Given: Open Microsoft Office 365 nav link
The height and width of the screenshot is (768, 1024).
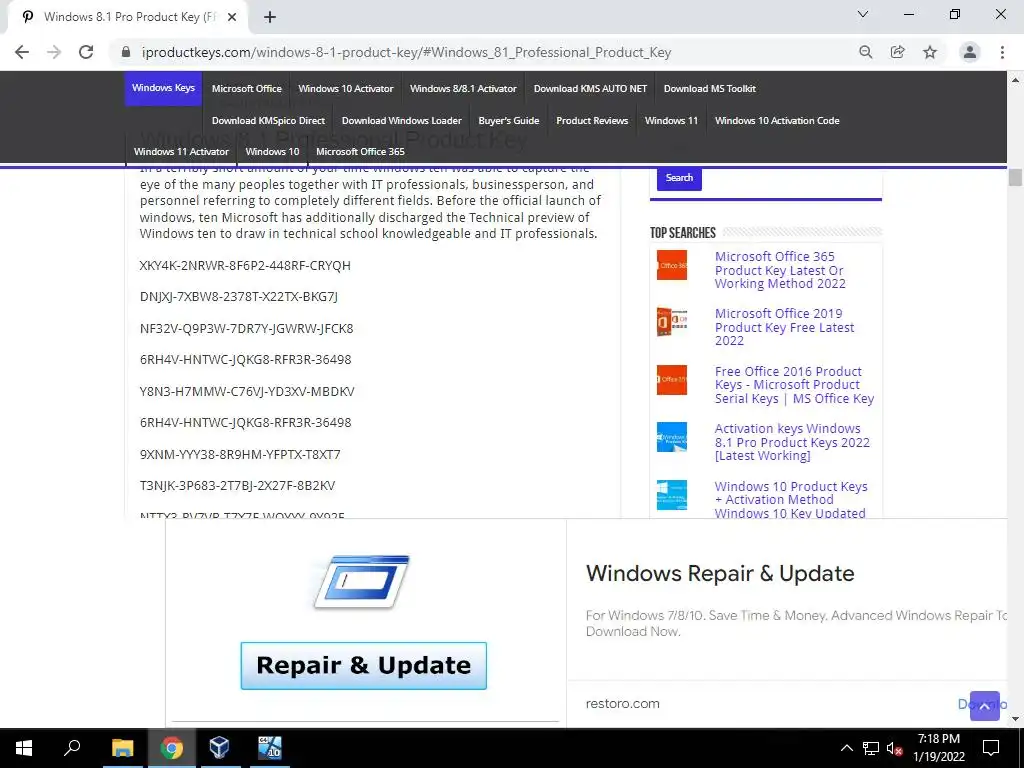Looking at the screenshot, I should click(360, 152).
